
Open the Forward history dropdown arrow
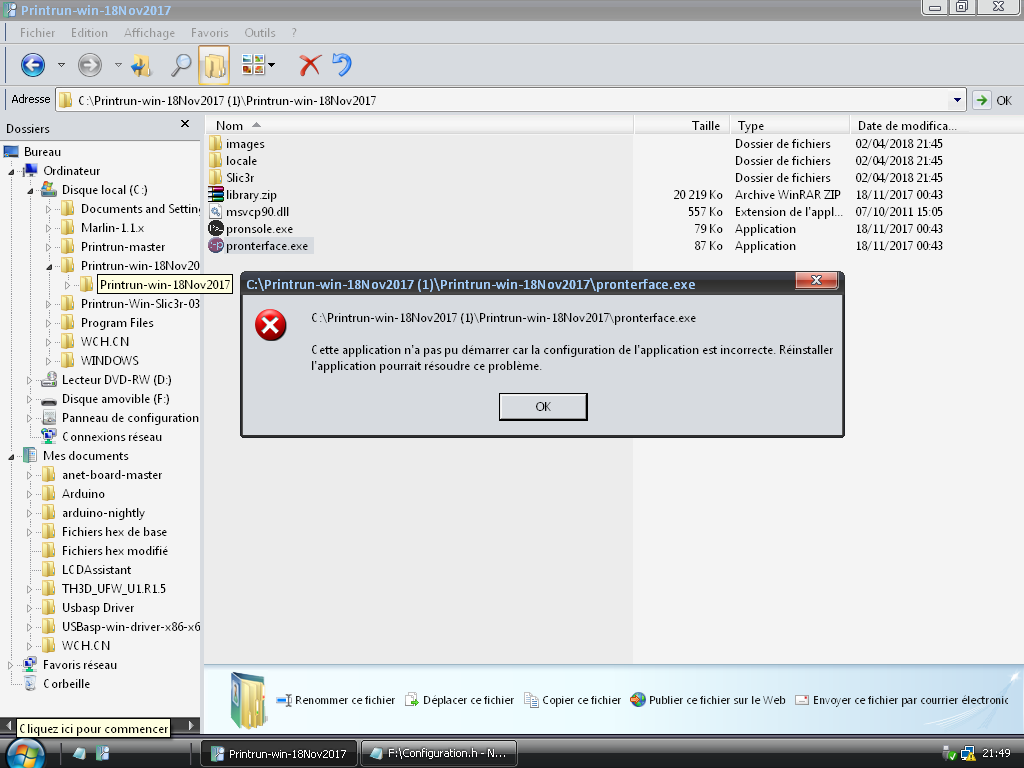[x=118, y=65]
